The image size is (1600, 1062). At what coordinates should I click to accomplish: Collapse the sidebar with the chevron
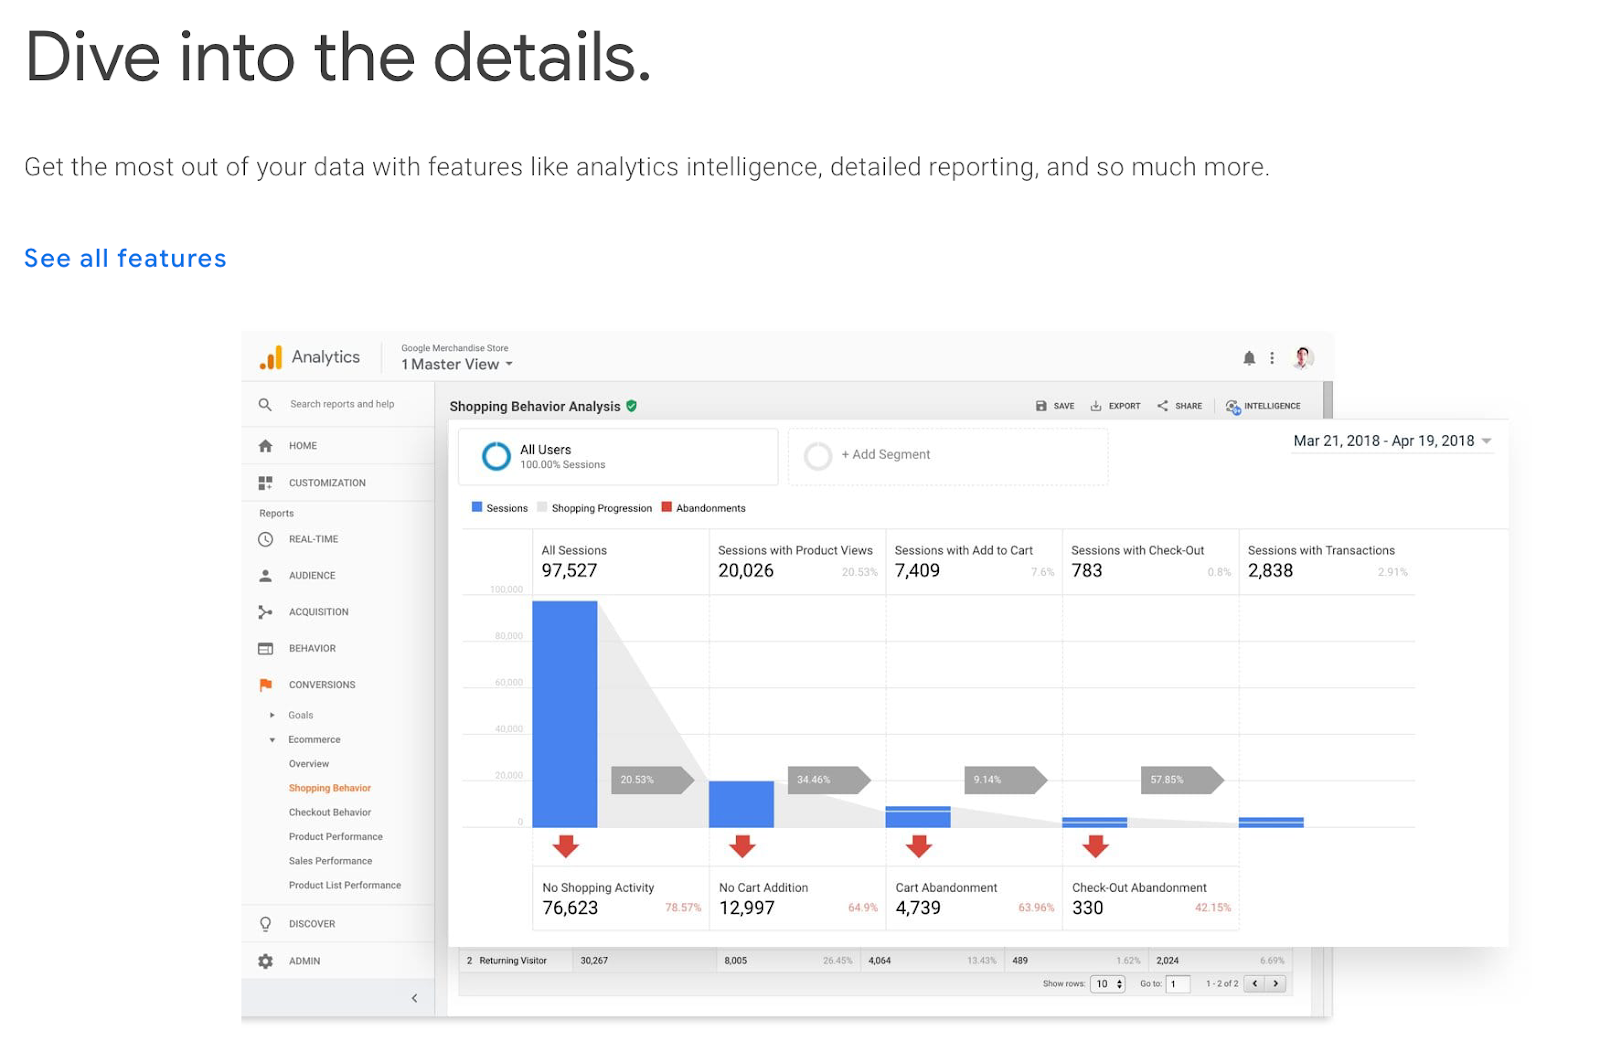tap(415, 998)
